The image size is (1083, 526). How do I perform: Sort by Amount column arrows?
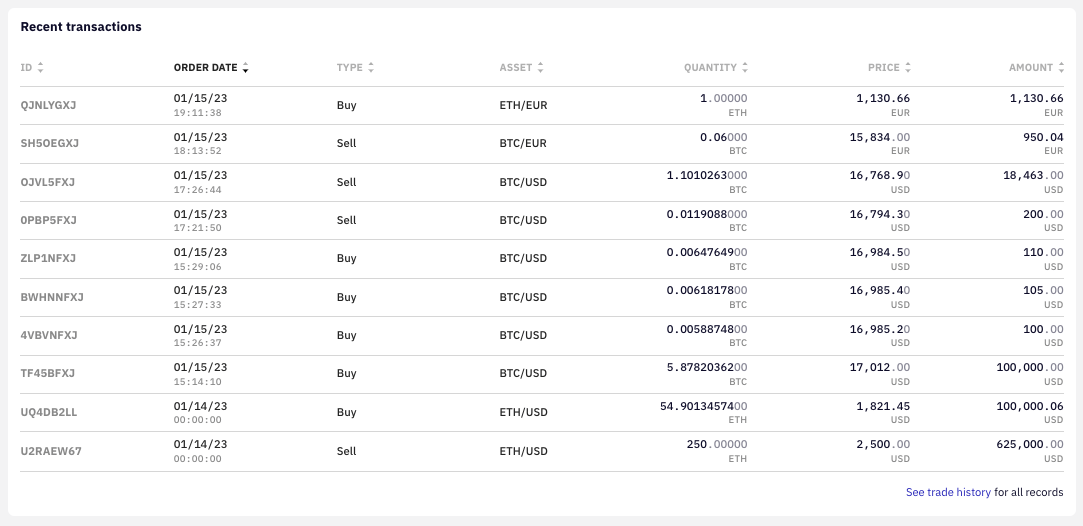1061,68
